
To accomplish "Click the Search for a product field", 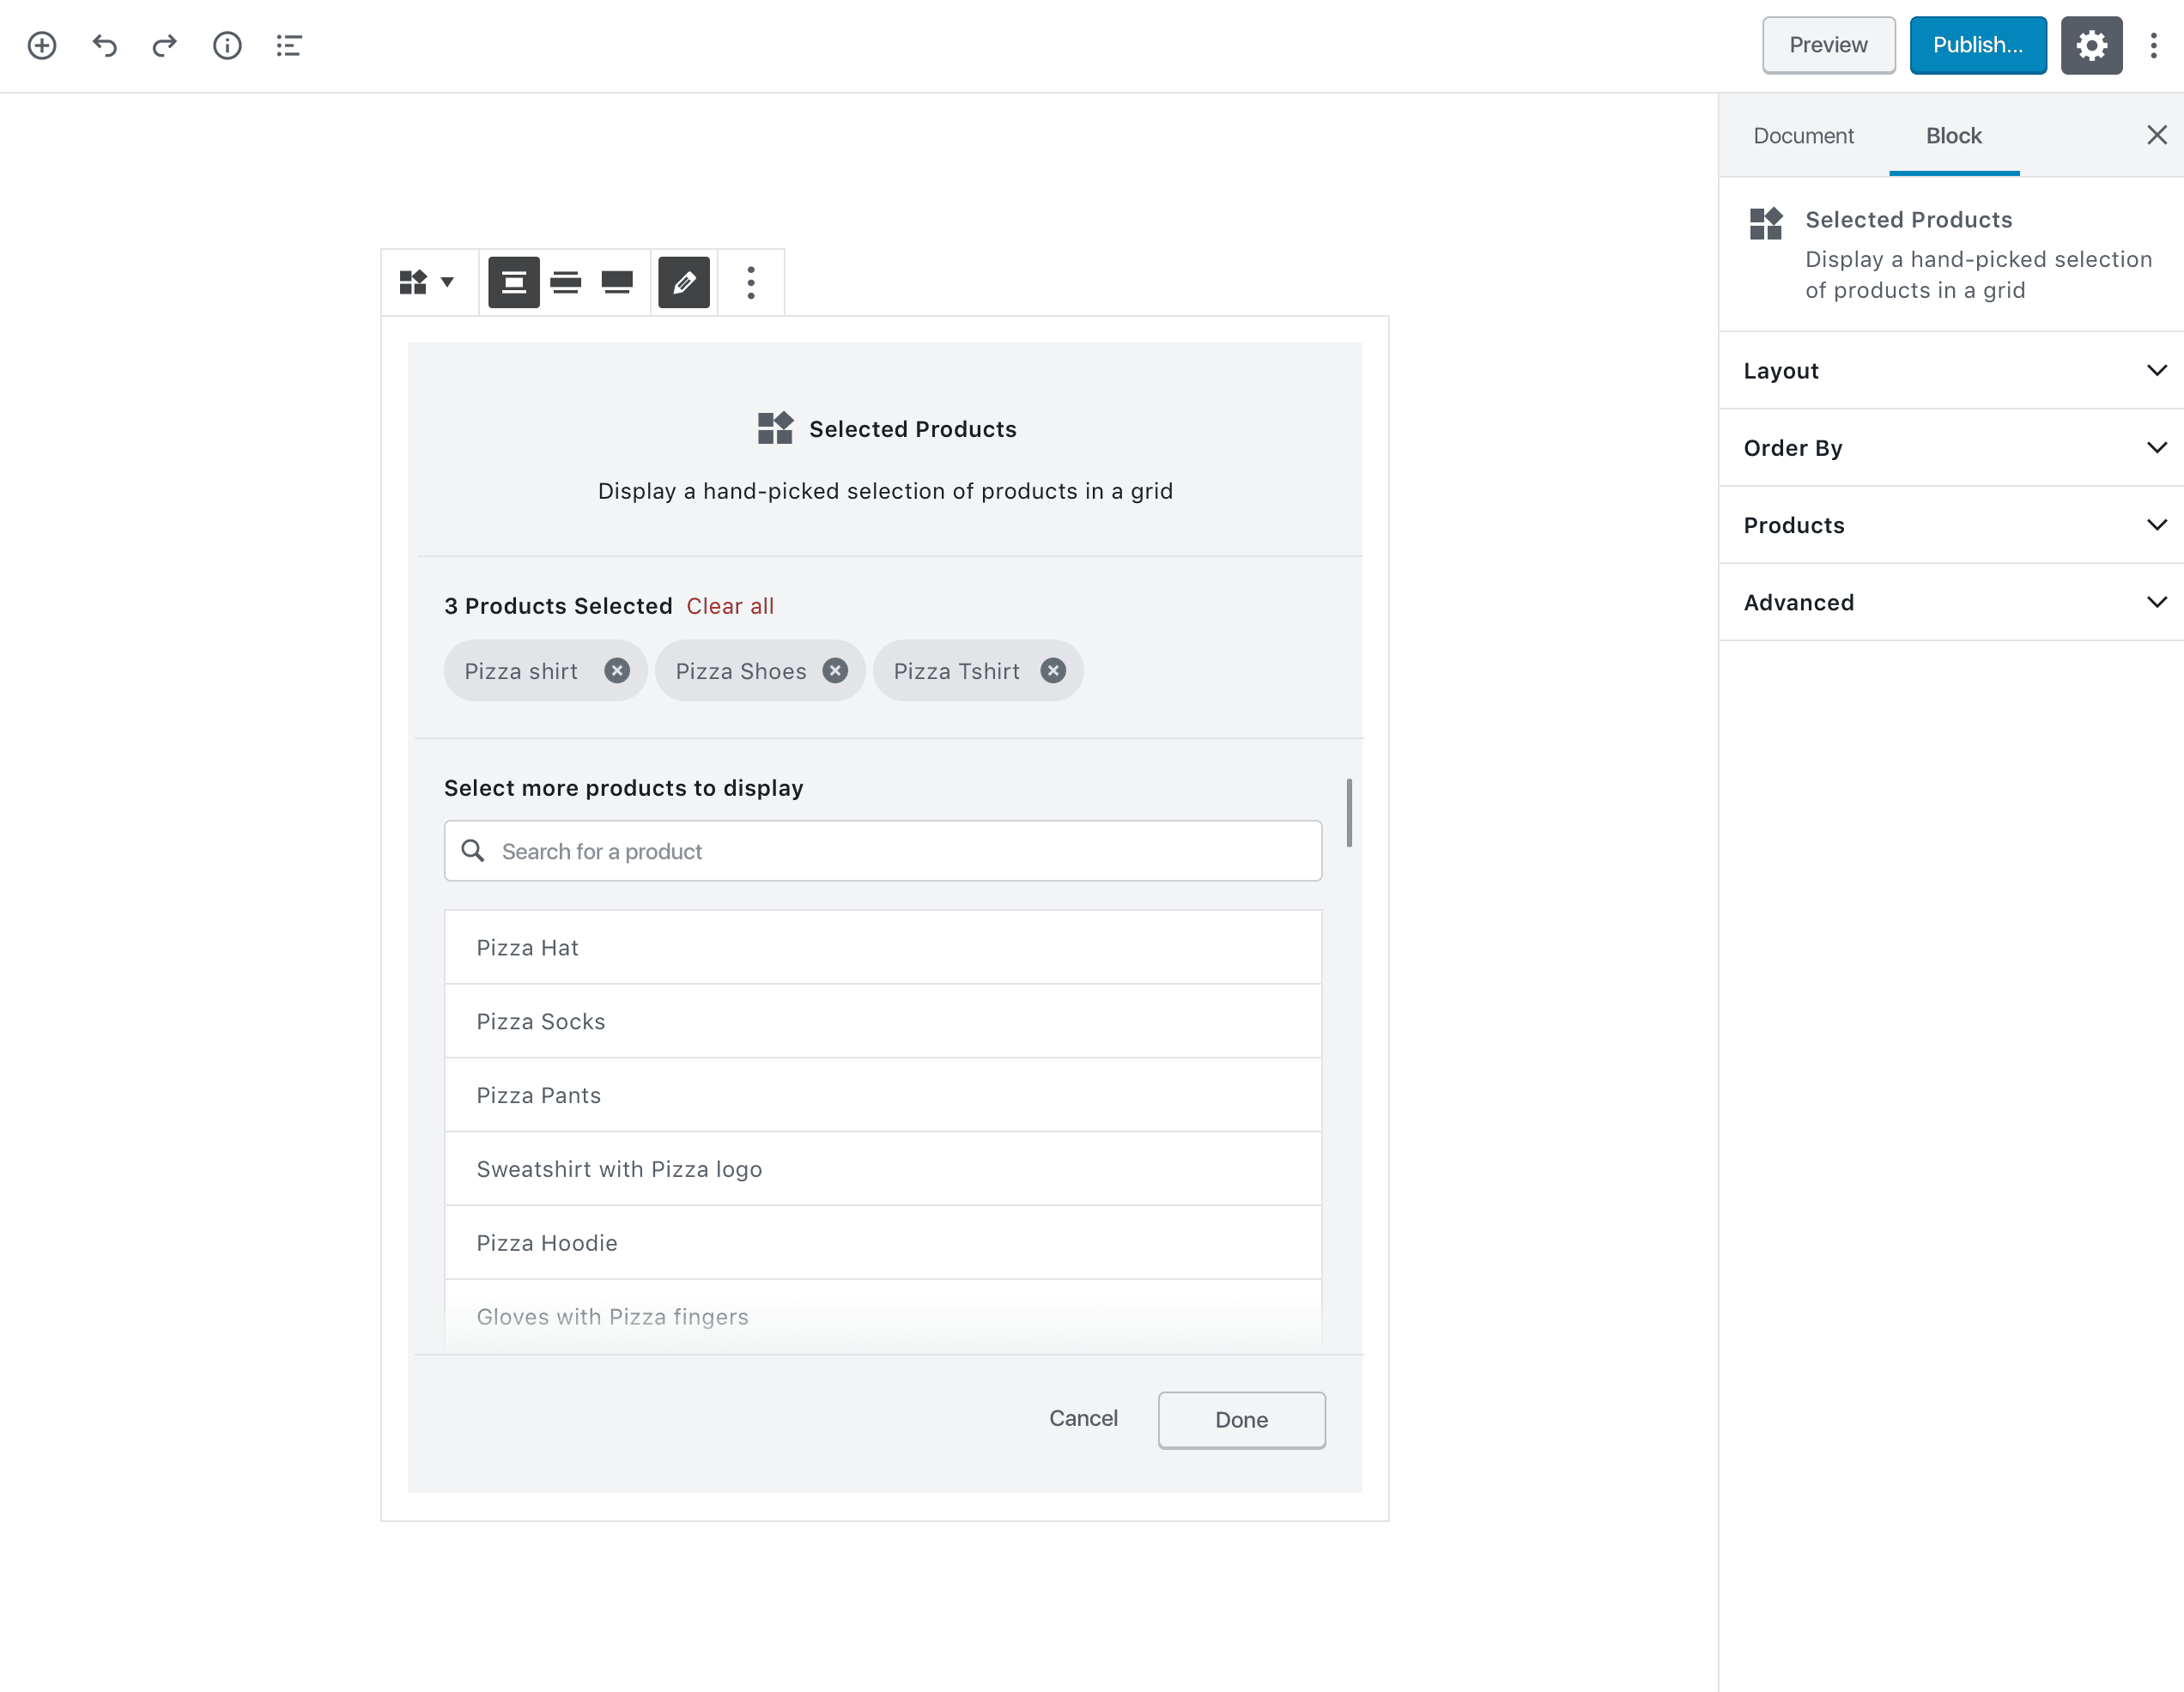I will coord(883,851).
